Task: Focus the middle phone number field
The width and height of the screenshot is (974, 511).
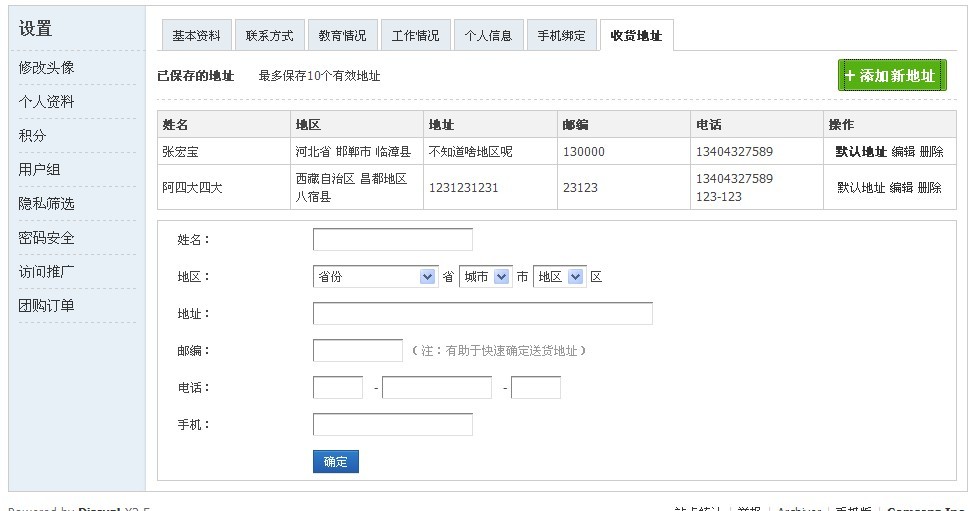Action: (x=437, y=387)
